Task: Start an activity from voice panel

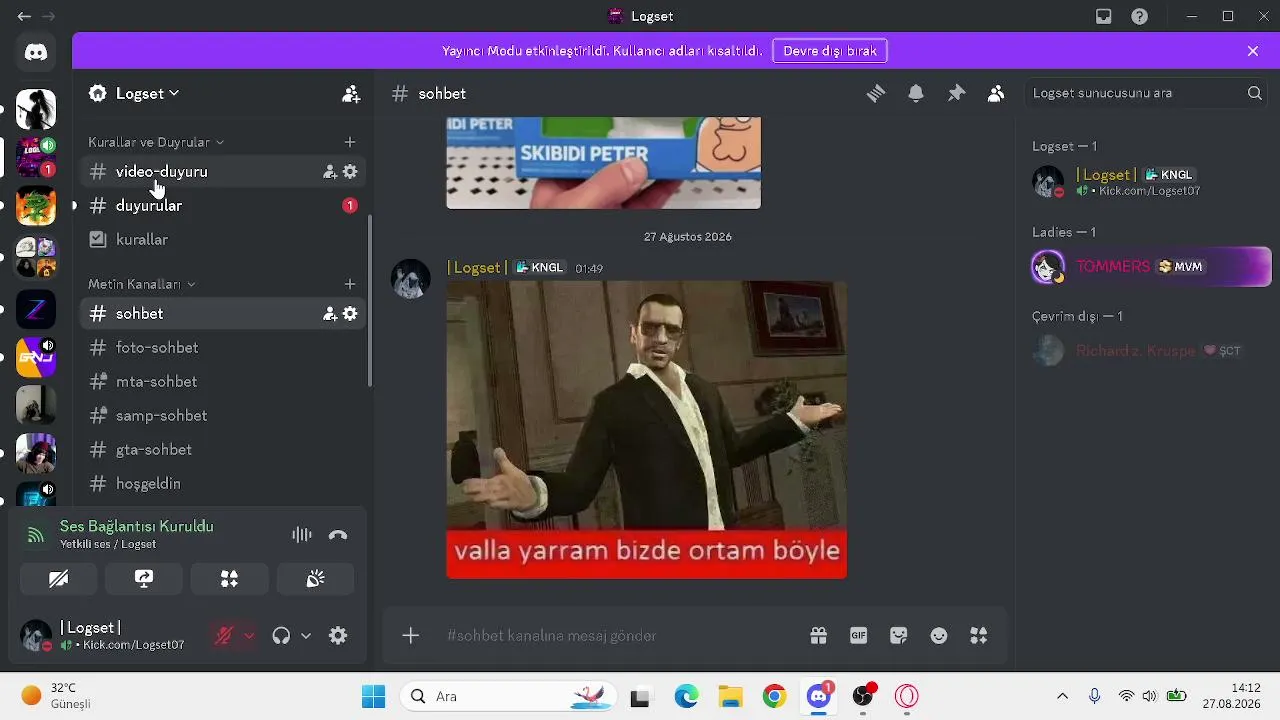Action: [230, 579]
